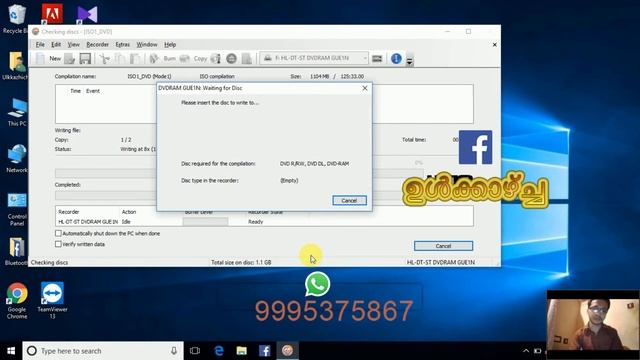The width and height of the screenshot is (640, 360).
Task: Open the Extras menu
Action: [x=122, y=44]
